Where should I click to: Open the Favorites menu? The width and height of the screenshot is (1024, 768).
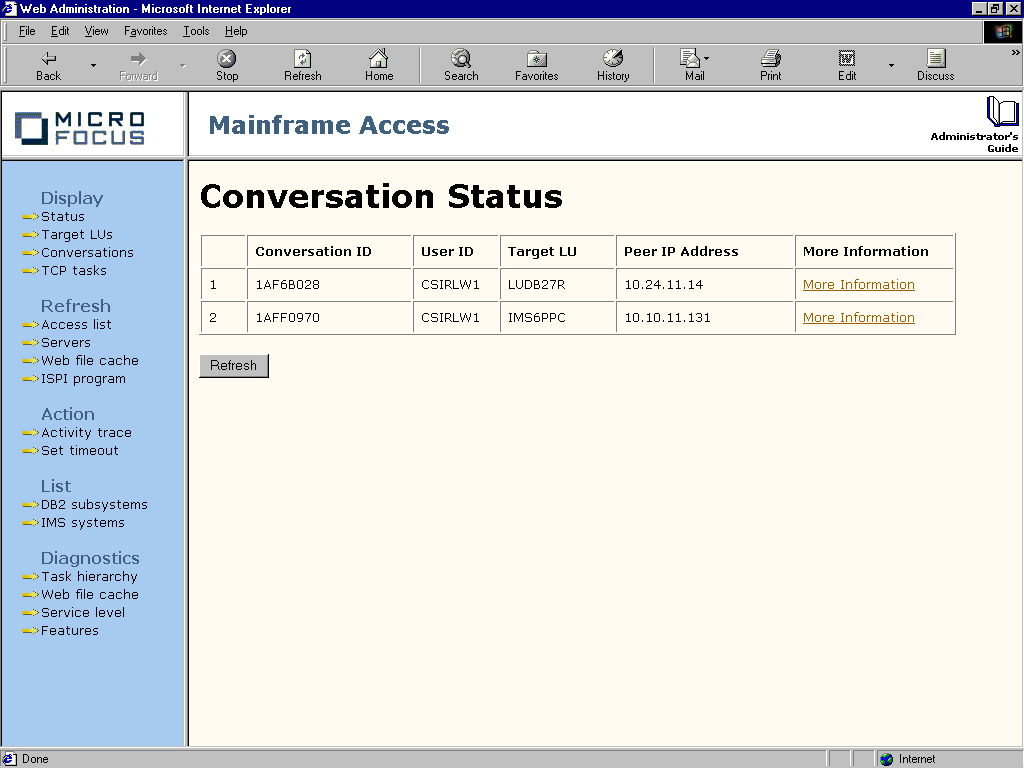(x=145, y=31)
